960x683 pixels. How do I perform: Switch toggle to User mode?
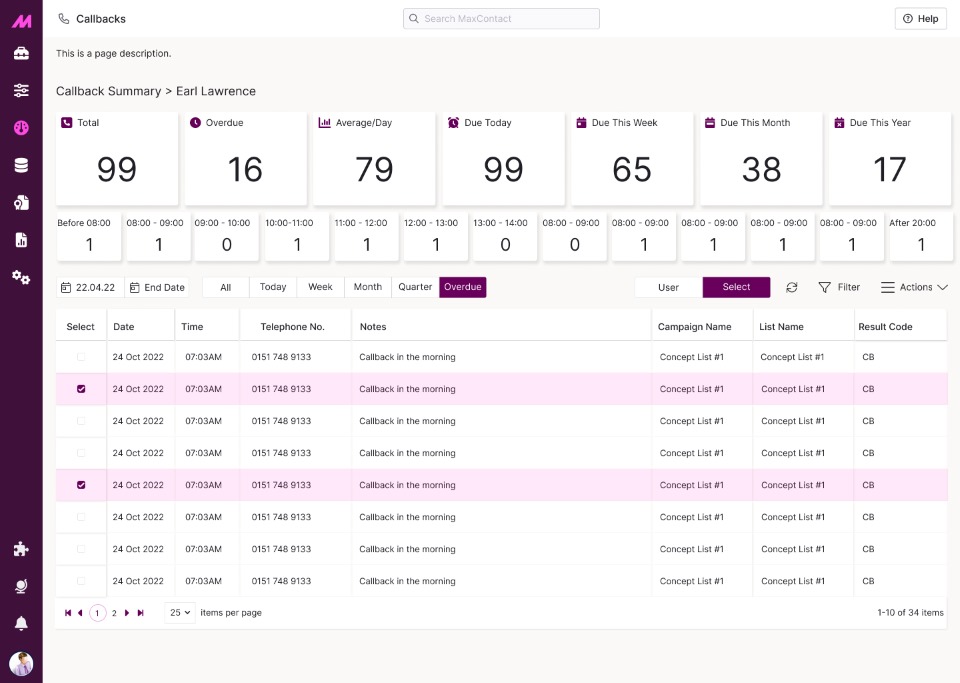coord(669,287)
